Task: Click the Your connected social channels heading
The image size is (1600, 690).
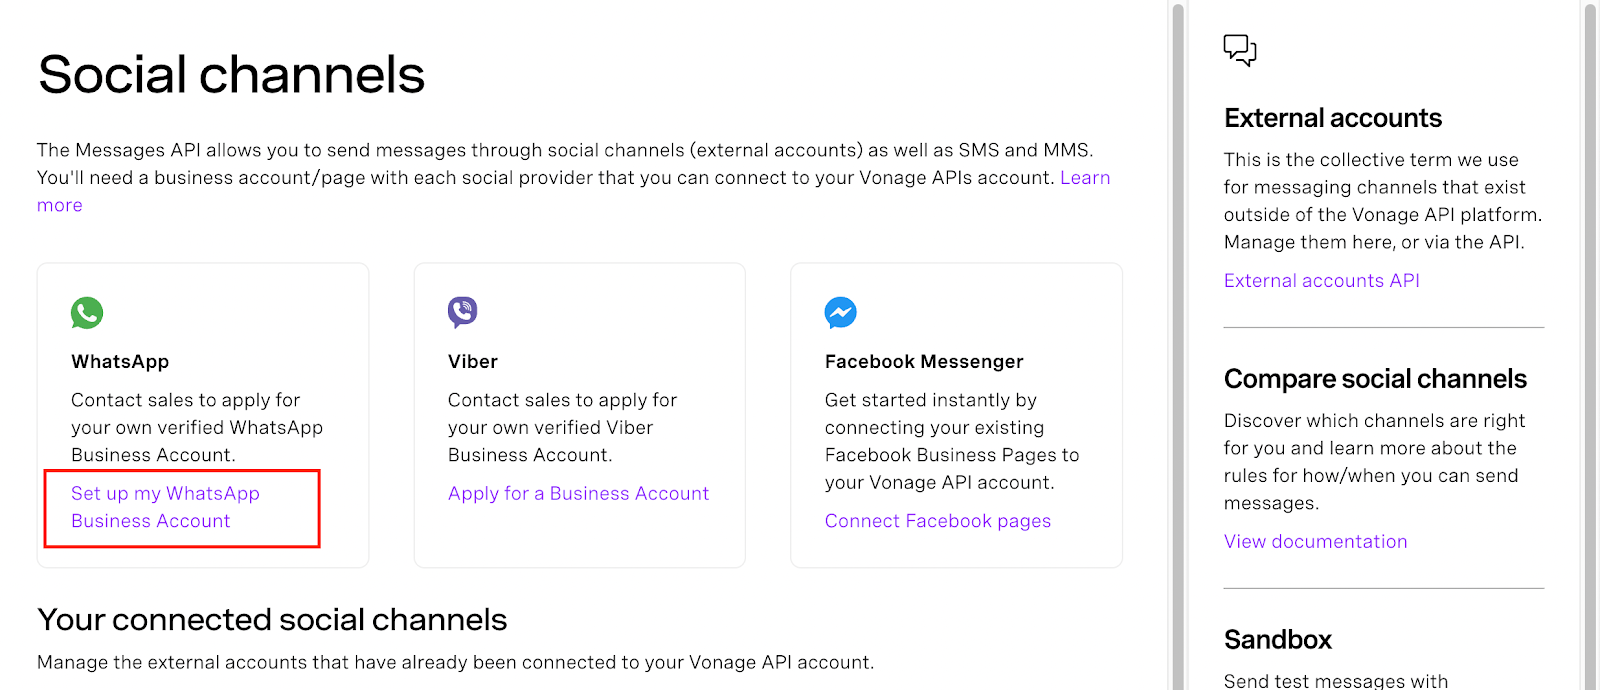Action: pos(272,620)
